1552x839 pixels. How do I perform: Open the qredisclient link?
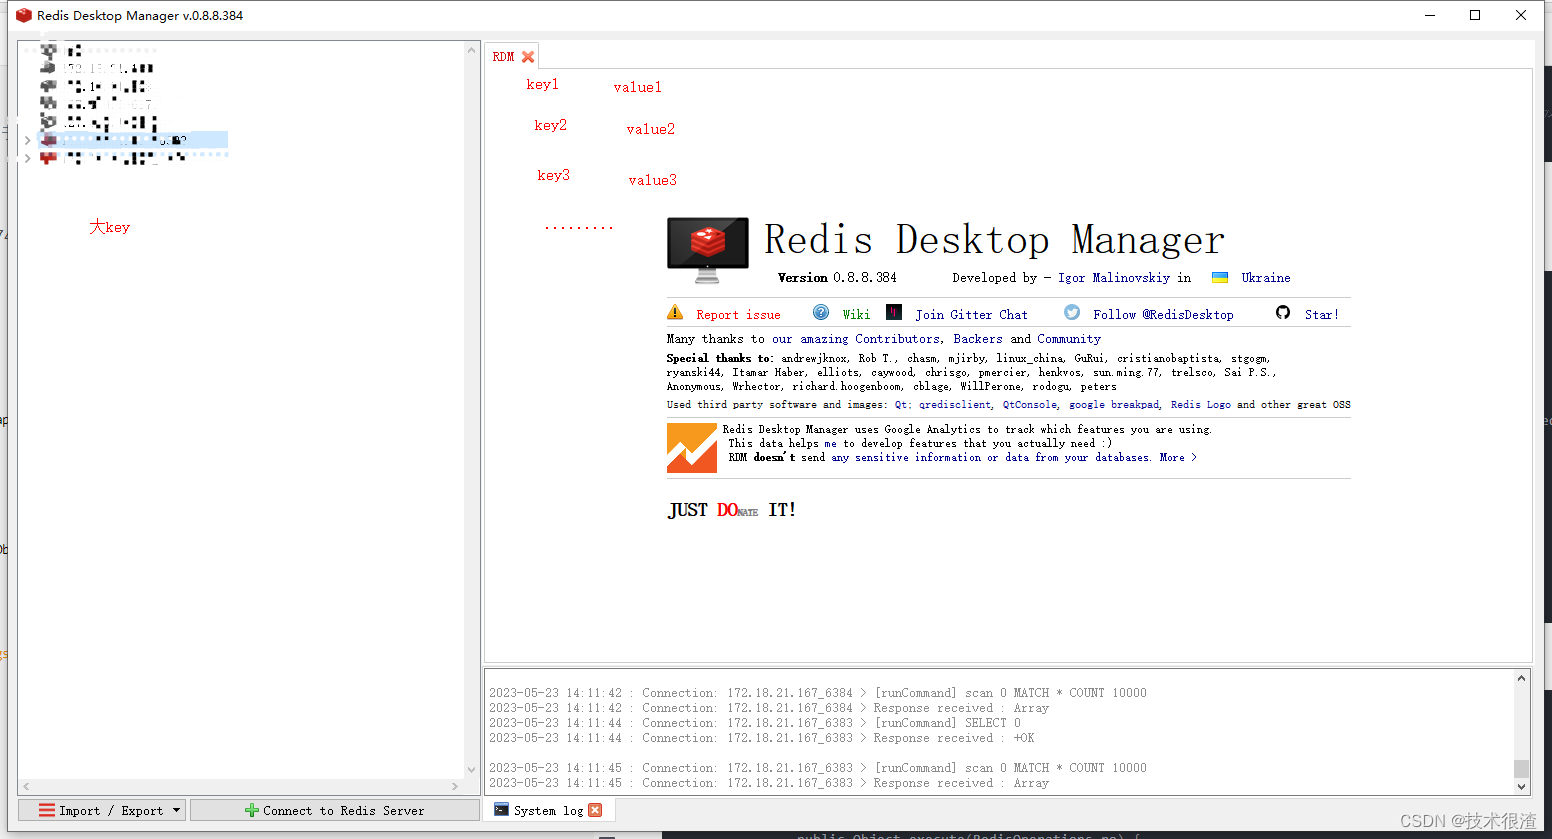955,405
